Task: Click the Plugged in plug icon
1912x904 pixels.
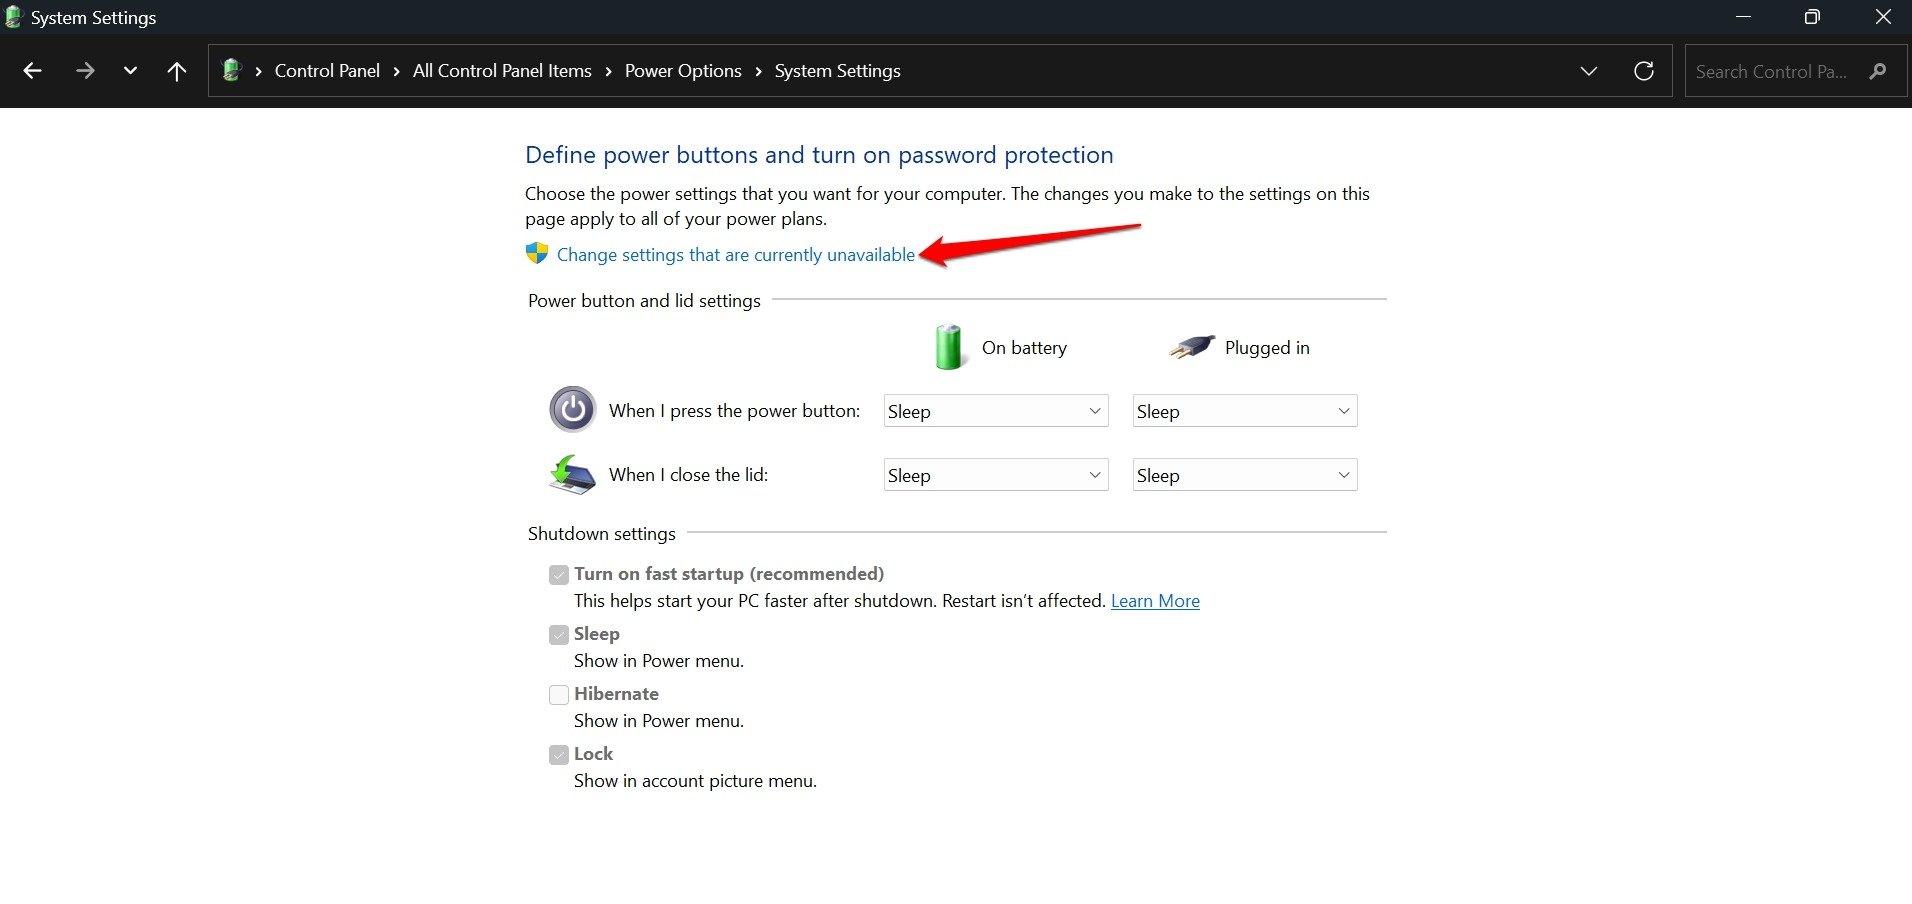Action: [1192, 347]
